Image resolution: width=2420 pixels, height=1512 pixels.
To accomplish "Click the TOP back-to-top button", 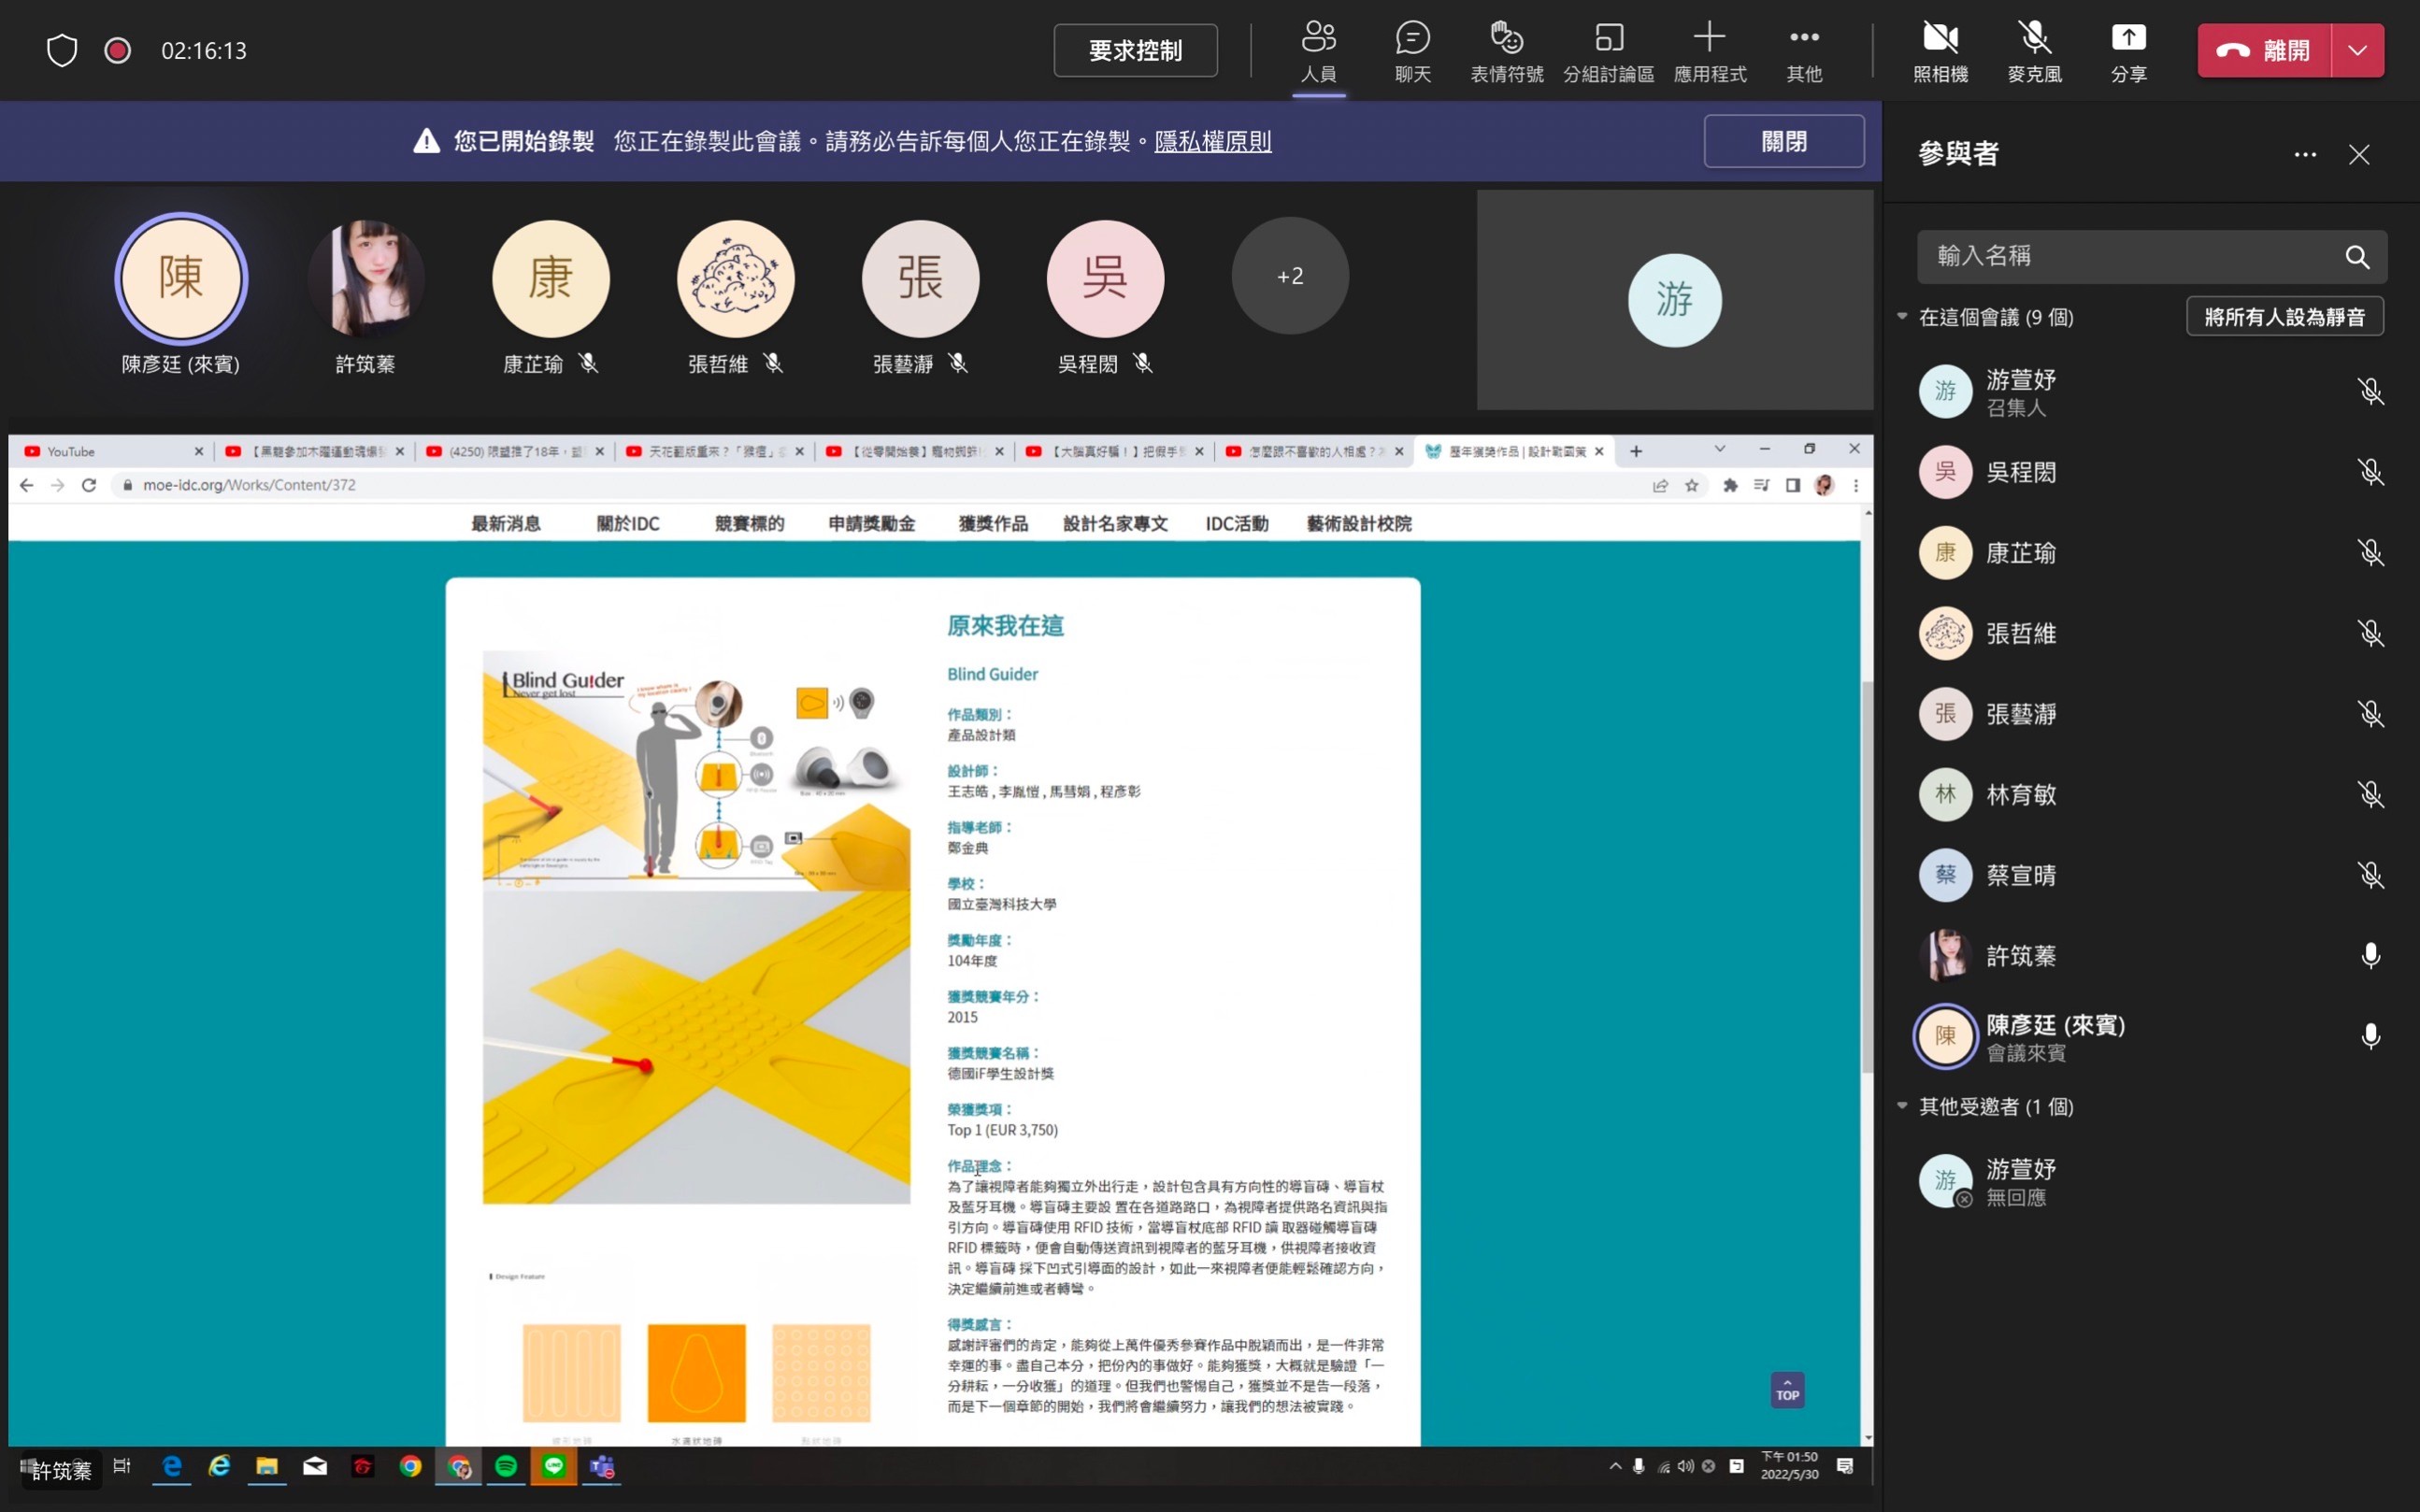I will [x=1787, y=1390].
